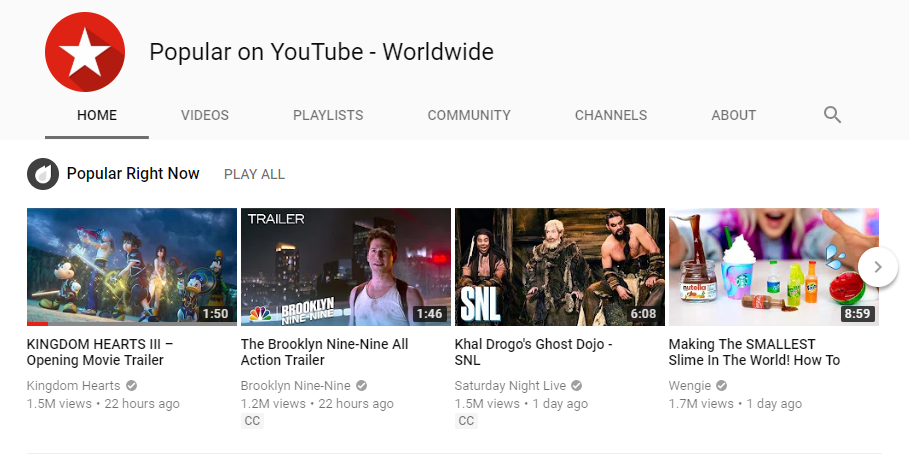
Task: Click the CC badge under Khal Drogo video
Action: [x=466, y=421]
